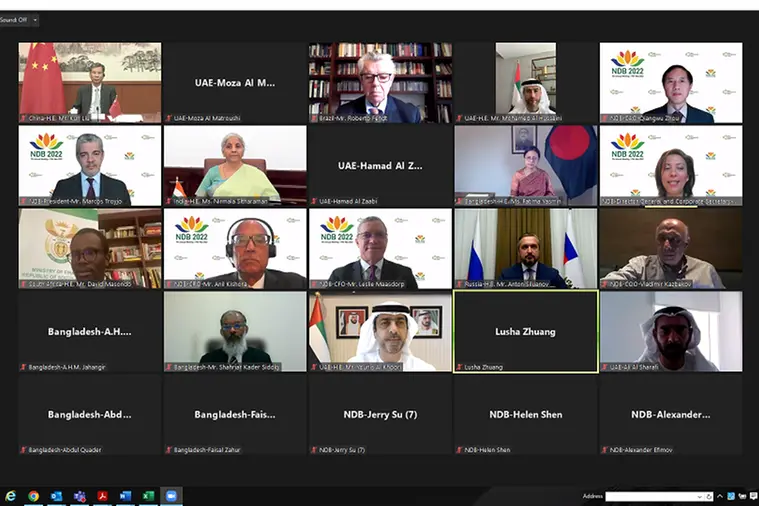759x506 pixels.
Task: Open Microsoft Teams from the taskbar
Action: tap(79, 496)
